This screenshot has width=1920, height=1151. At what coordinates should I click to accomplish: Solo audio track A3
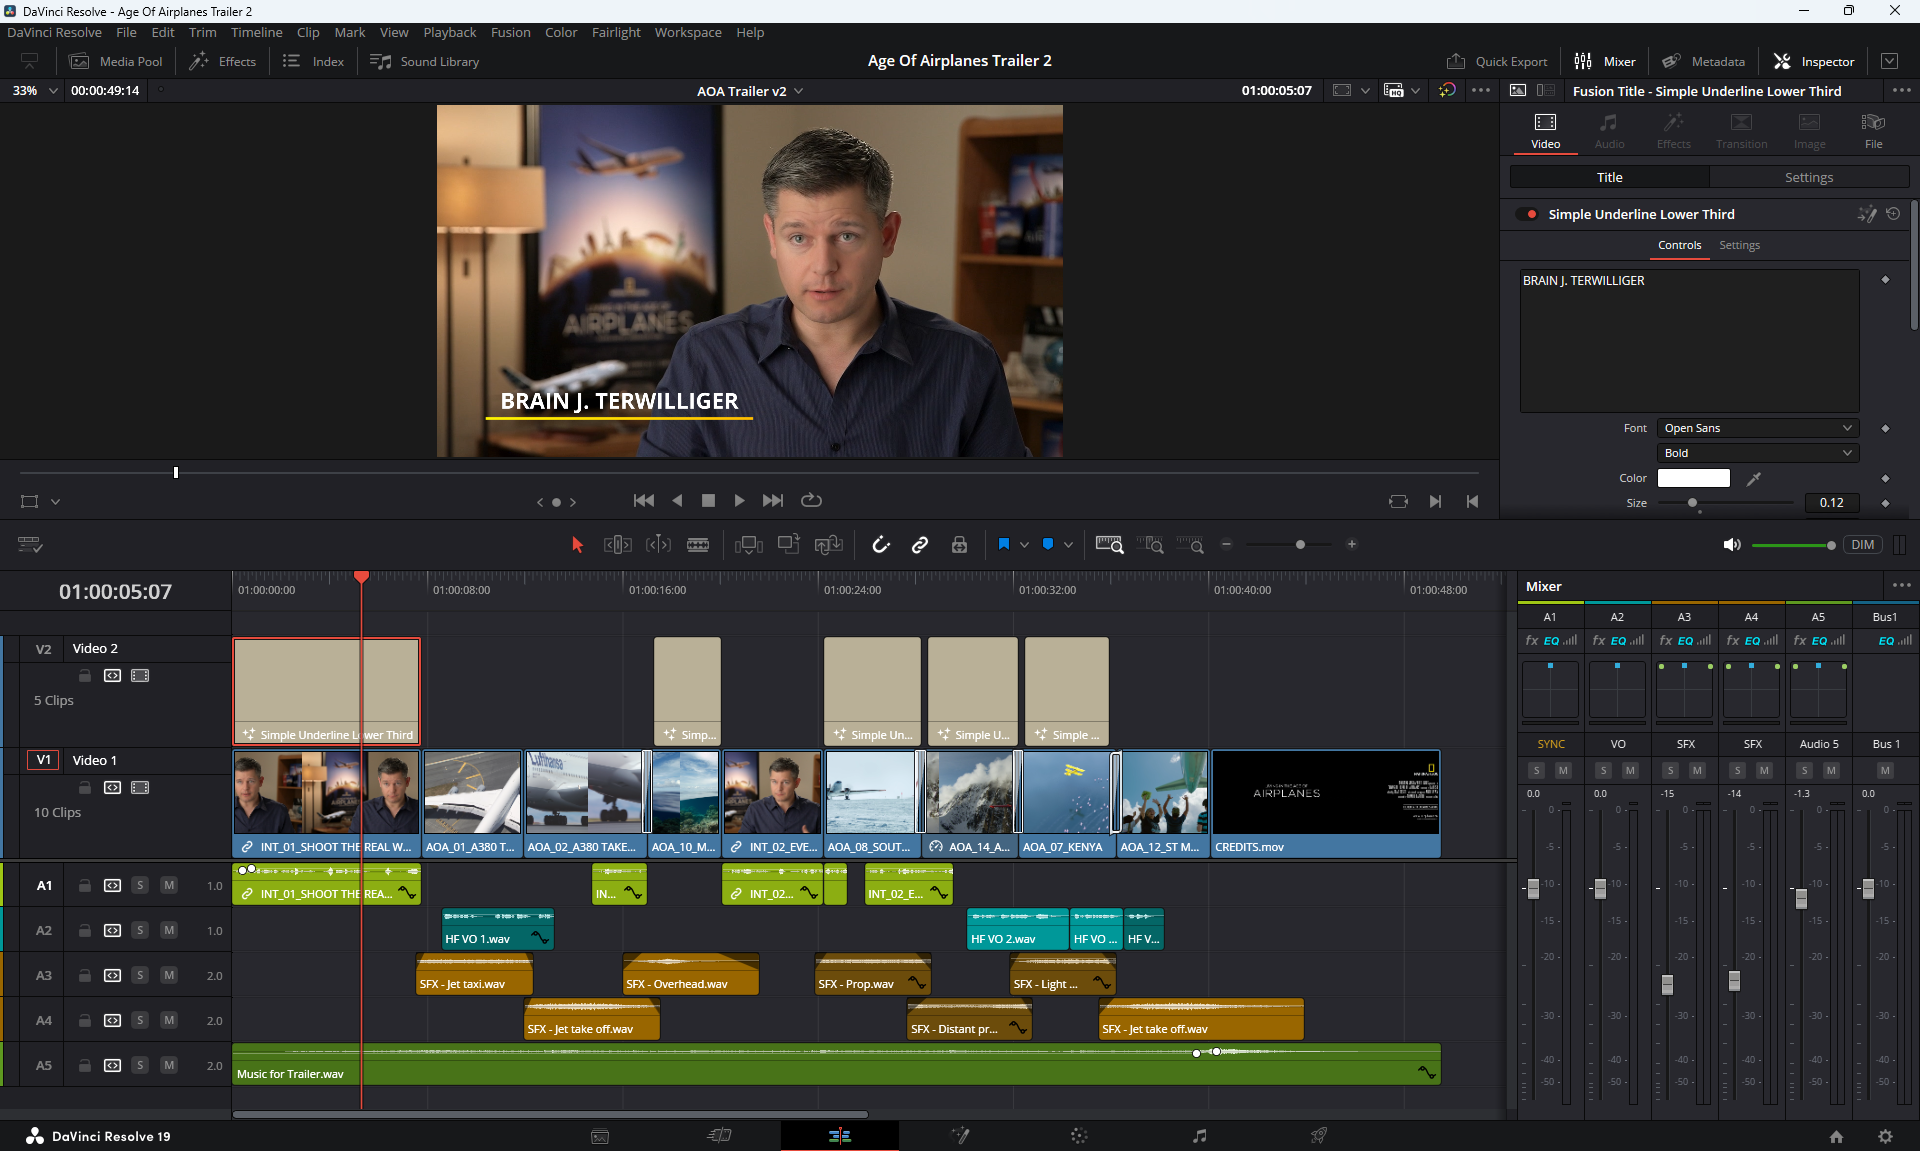140,975
